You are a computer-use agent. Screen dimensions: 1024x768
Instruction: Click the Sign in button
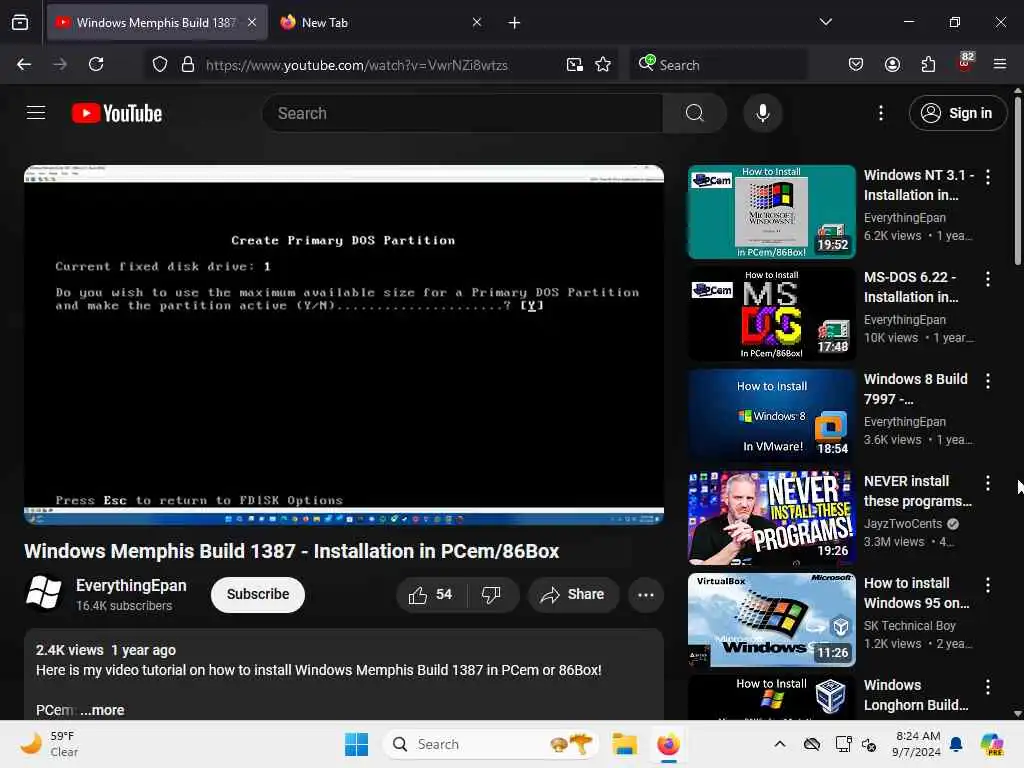click(x=957, y=113)
